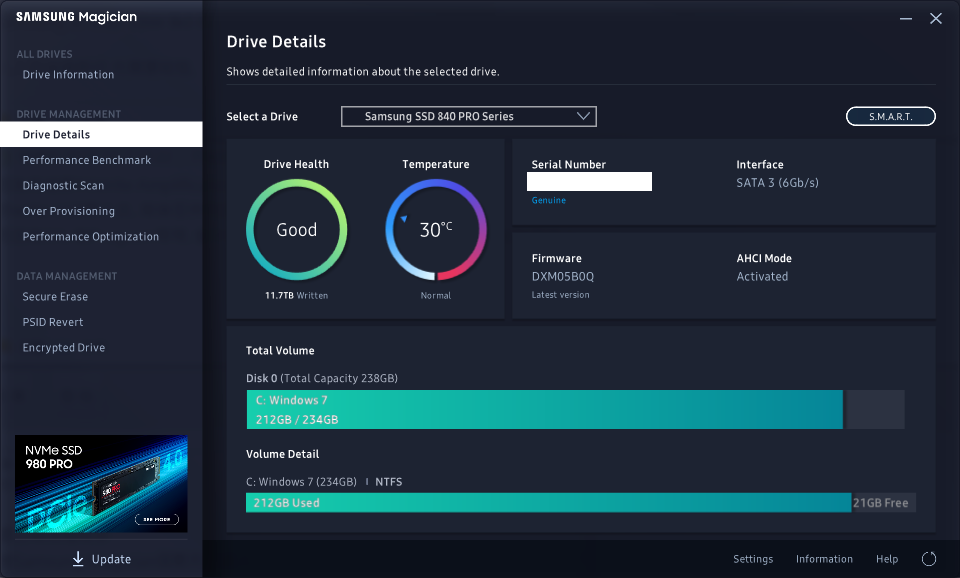Click the 11.7TB Written text
The height and width of the screenshot is (578, 960).
pos(296,295)
